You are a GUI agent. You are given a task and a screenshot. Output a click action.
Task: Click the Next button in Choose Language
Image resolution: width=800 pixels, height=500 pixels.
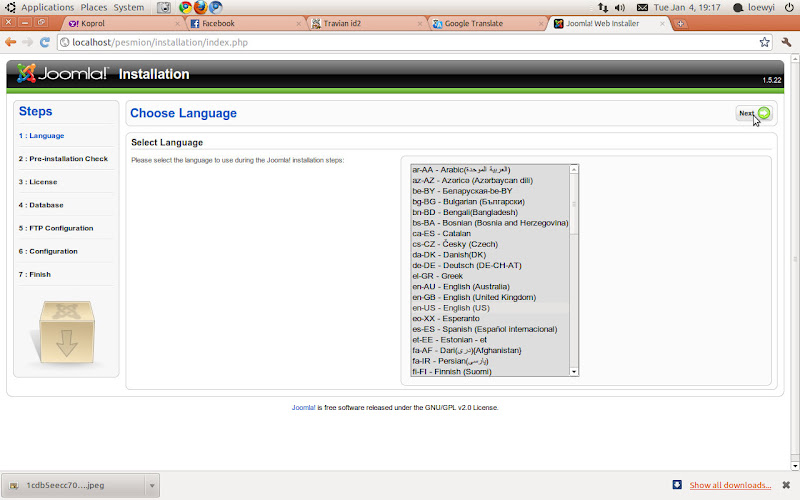[754, 113]
